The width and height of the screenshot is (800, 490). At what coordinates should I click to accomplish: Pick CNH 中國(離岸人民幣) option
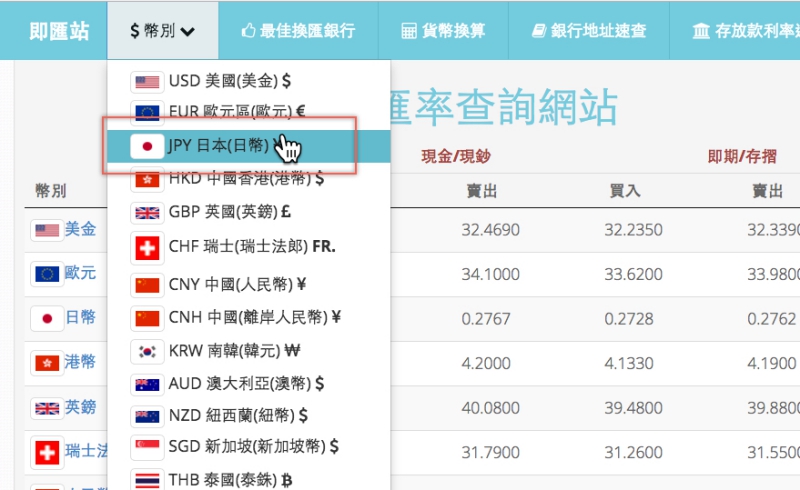point(249,317)
